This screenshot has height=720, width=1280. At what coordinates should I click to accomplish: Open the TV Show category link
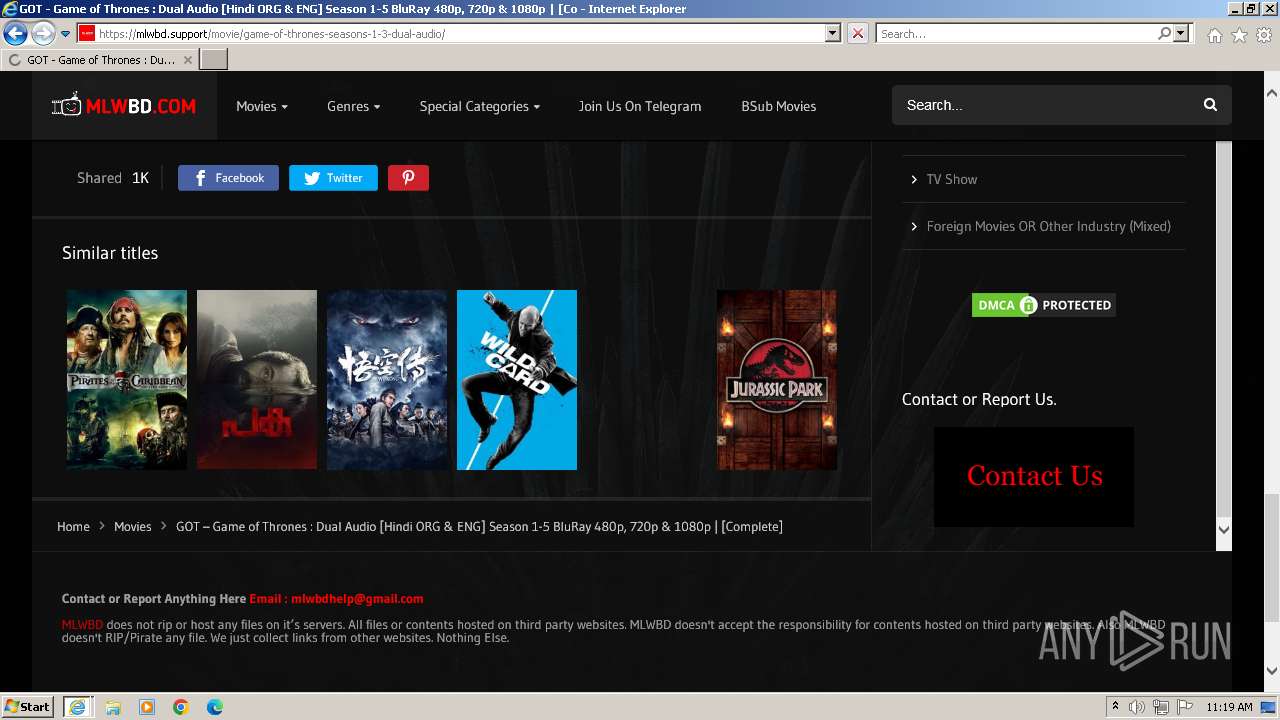tap(951, 179)
